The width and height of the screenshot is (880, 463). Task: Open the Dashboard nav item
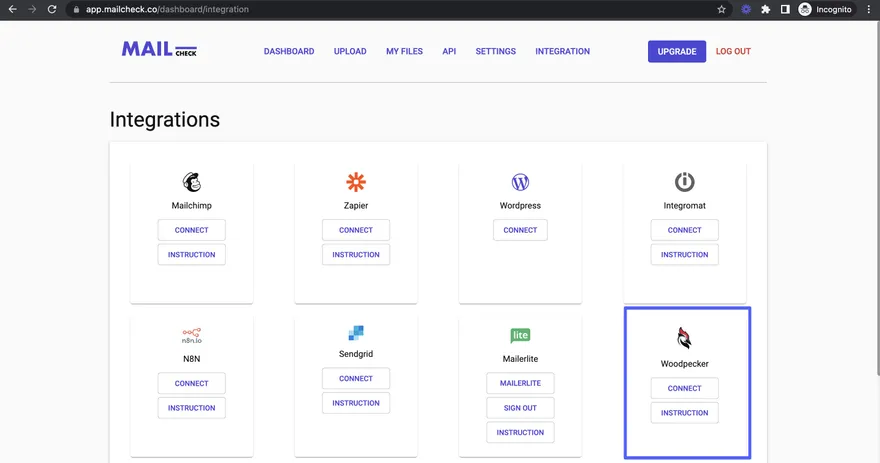pos(289,52)
